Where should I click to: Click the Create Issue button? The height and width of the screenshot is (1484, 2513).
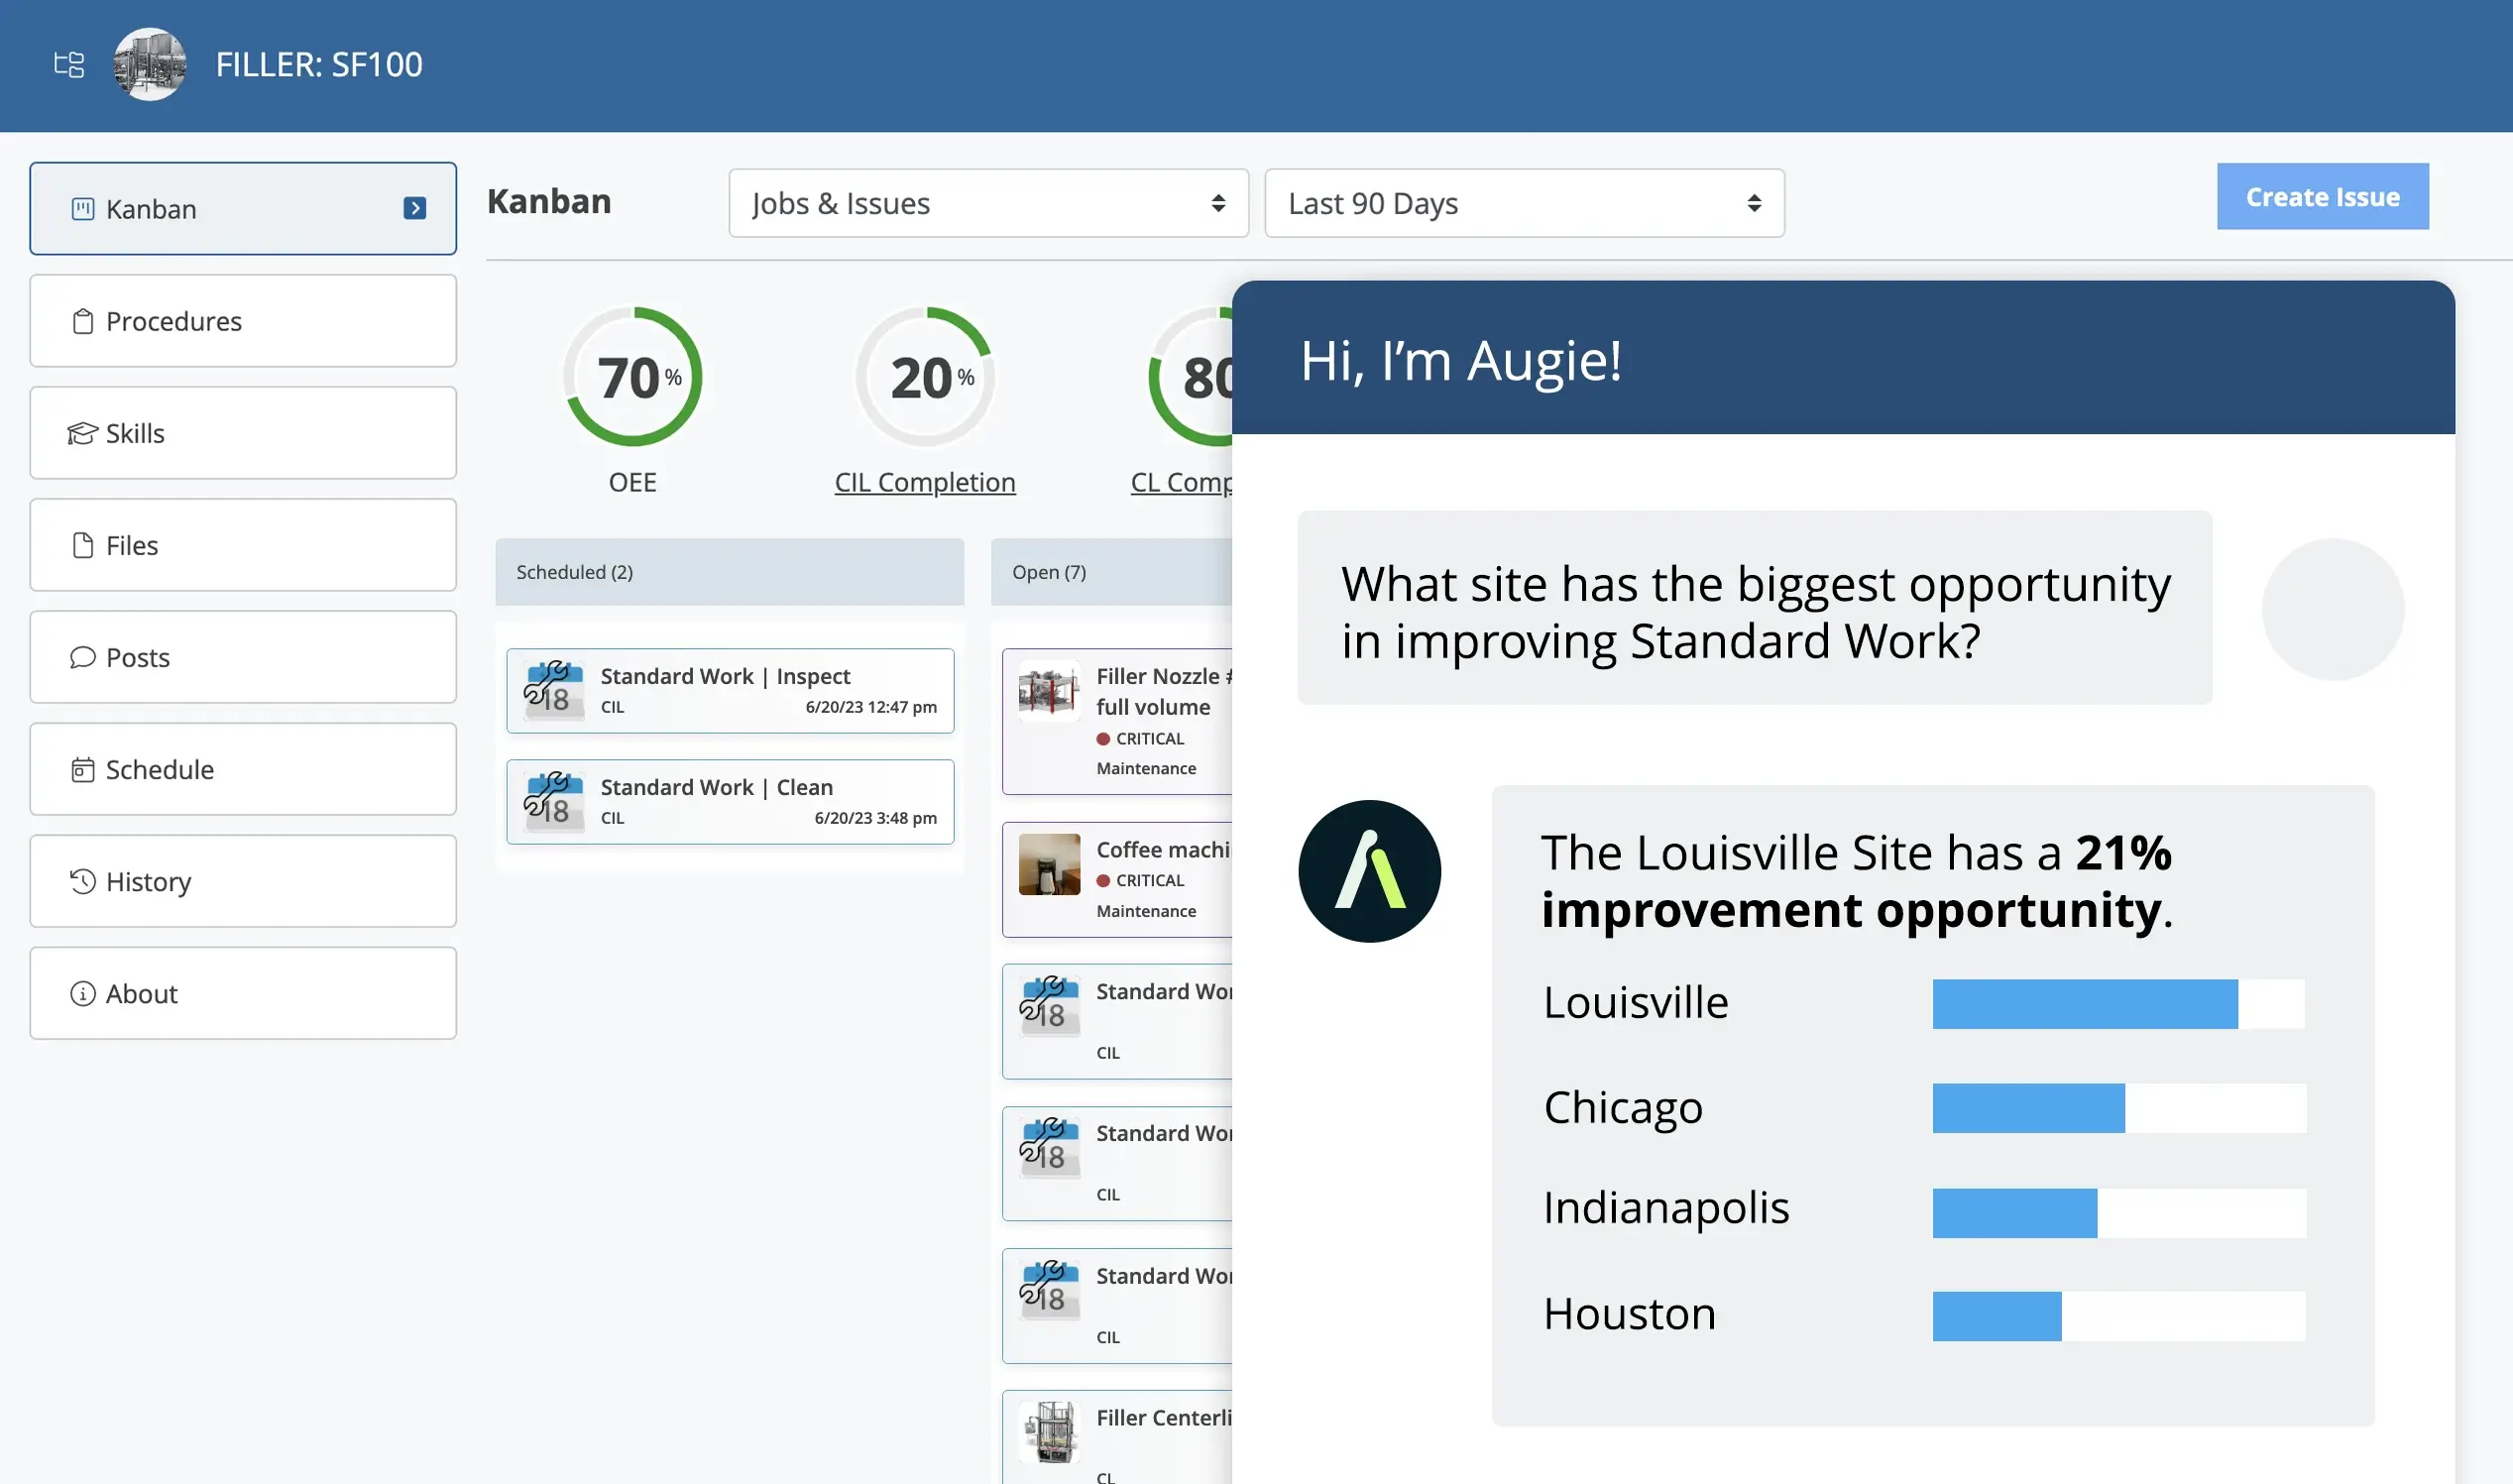2323,196
